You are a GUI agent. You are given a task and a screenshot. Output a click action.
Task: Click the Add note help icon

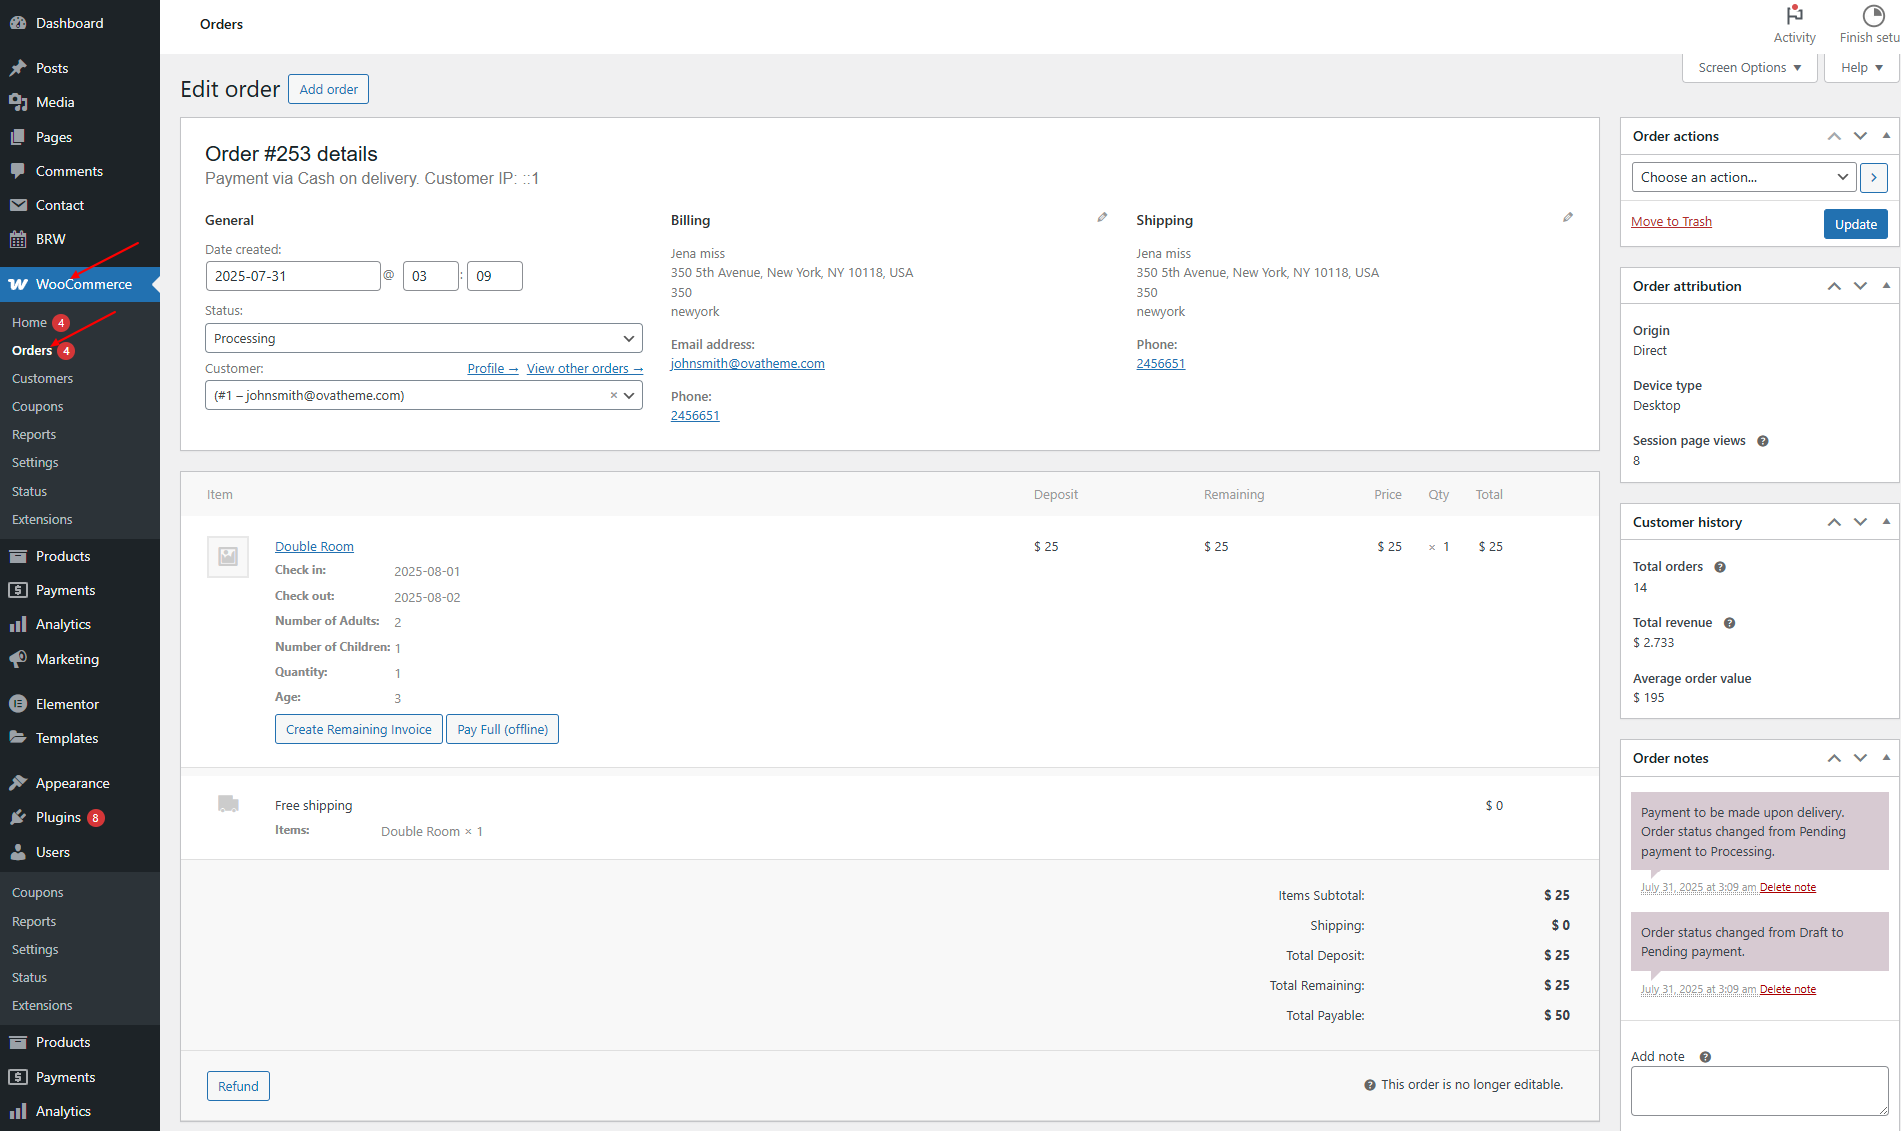click(x=1705, y=1057)
